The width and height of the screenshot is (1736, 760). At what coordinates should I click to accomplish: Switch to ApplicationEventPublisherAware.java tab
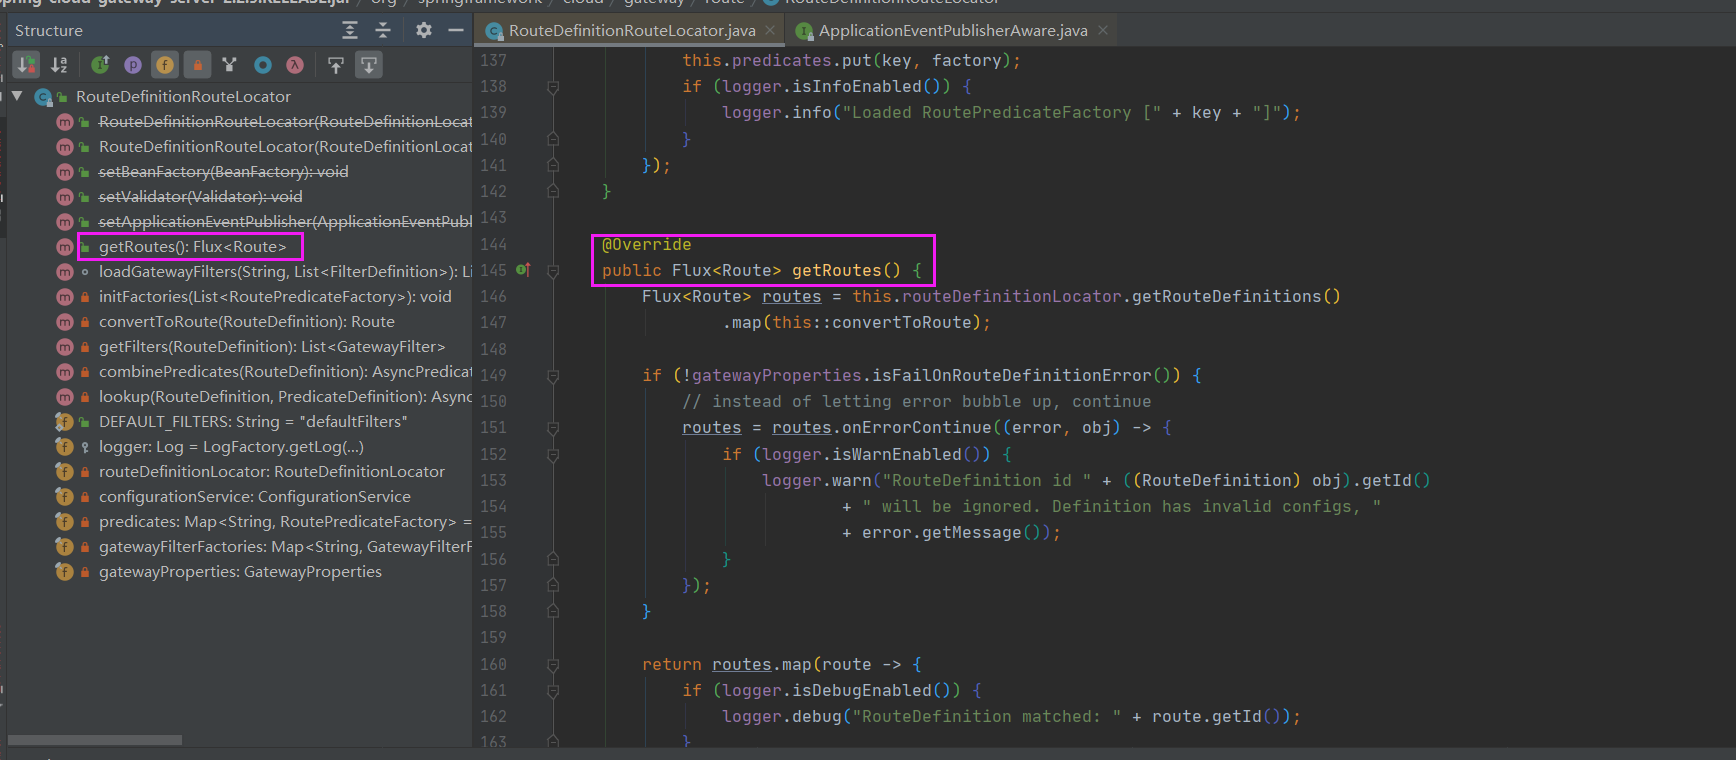coord(953,31)
